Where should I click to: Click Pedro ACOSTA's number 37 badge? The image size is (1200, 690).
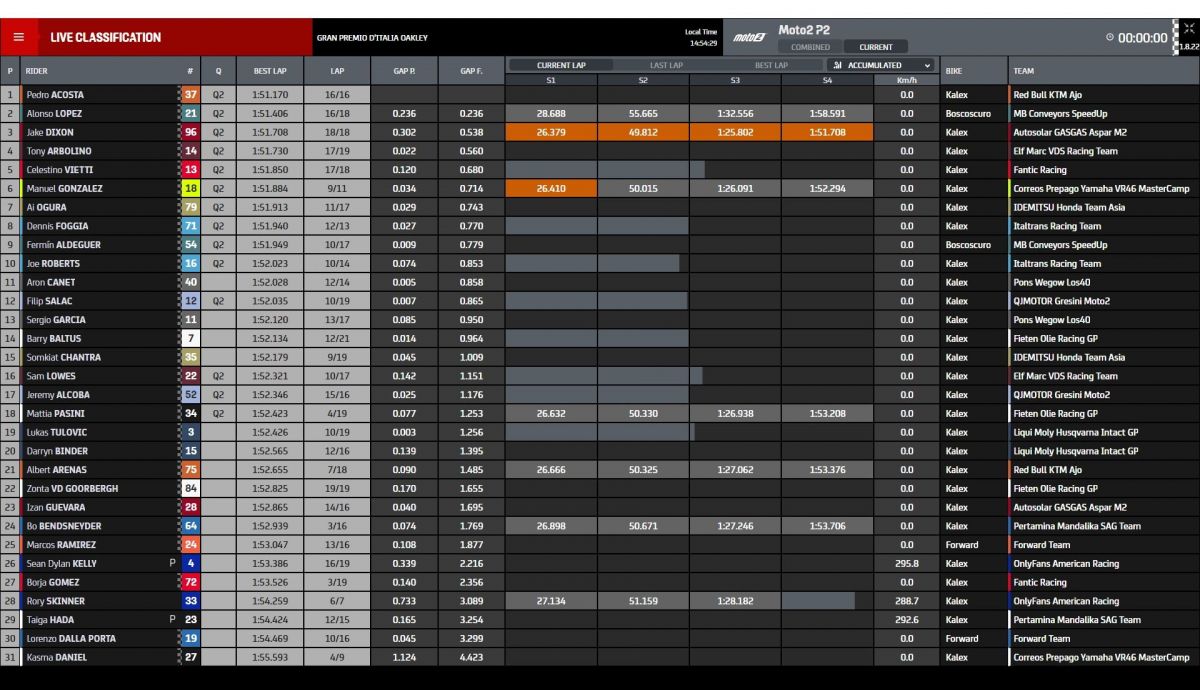point(191,95)
